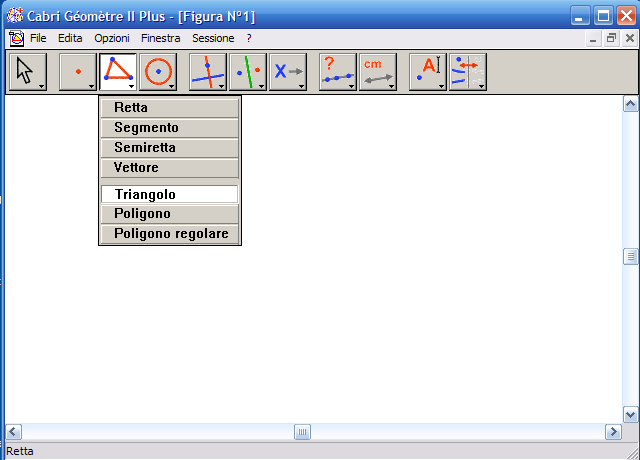Click vertical scrollbar down arrow
Image resolution: width=640 pixels, height=460 pixels.
[x=630, y=415]
